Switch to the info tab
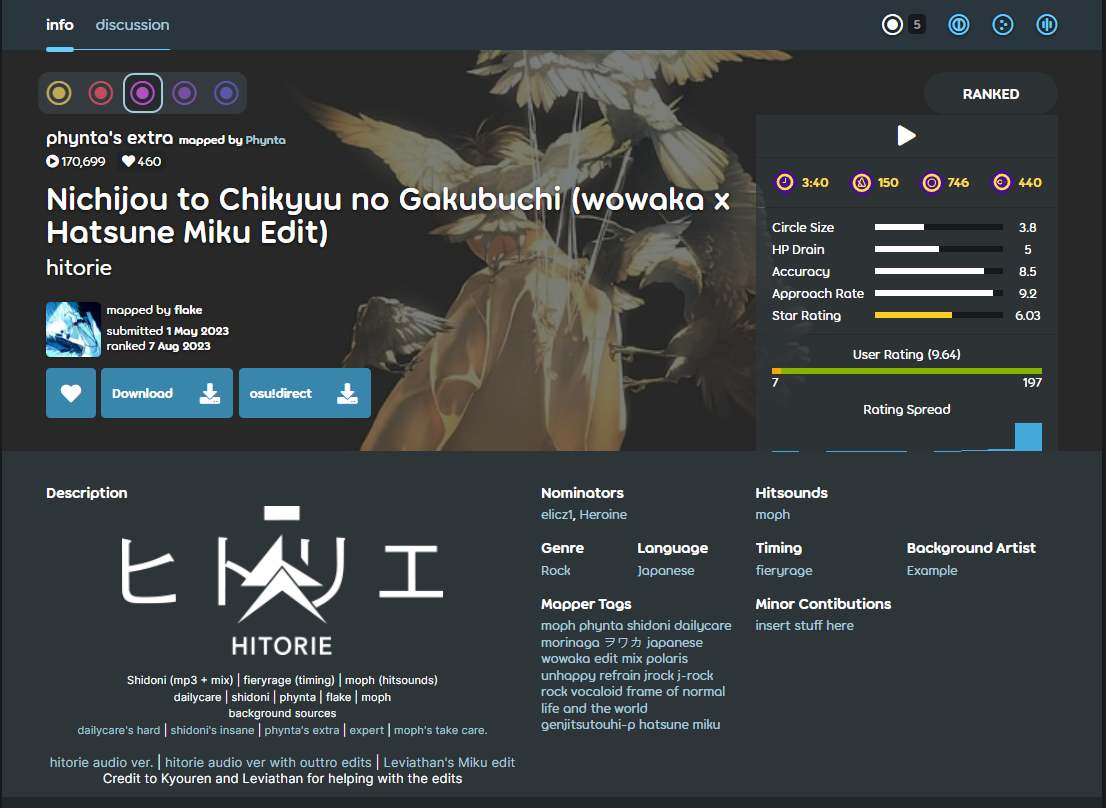The width and height of the screenshot is (1106, 808). tap(60, 25)
